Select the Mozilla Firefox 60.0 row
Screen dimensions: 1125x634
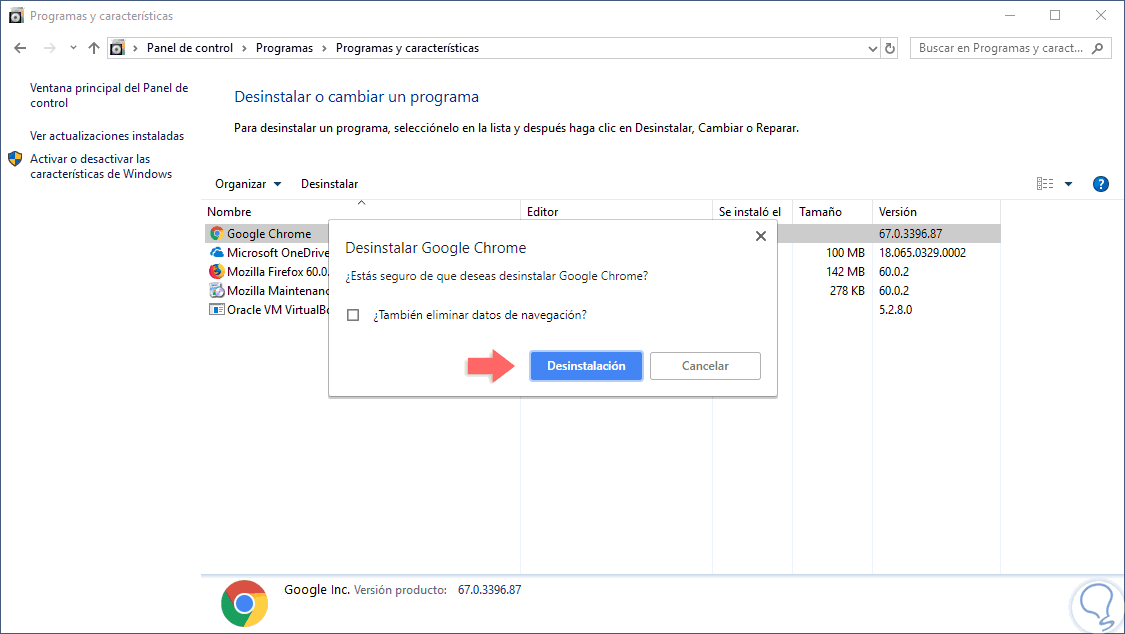coord(602,272)
